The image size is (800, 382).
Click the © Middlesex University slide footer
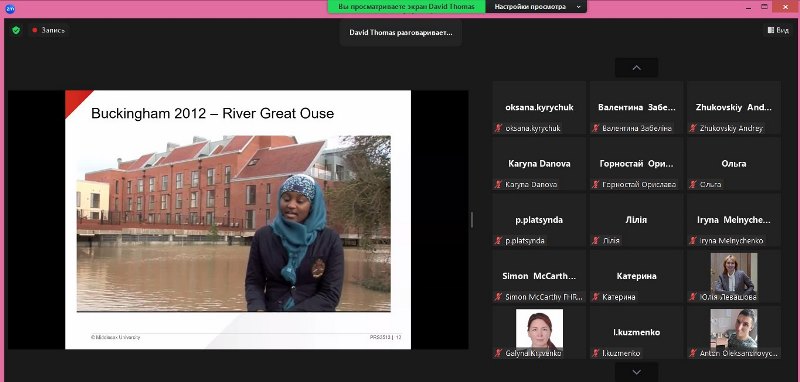pyautogui.click(x=115, y=338)
